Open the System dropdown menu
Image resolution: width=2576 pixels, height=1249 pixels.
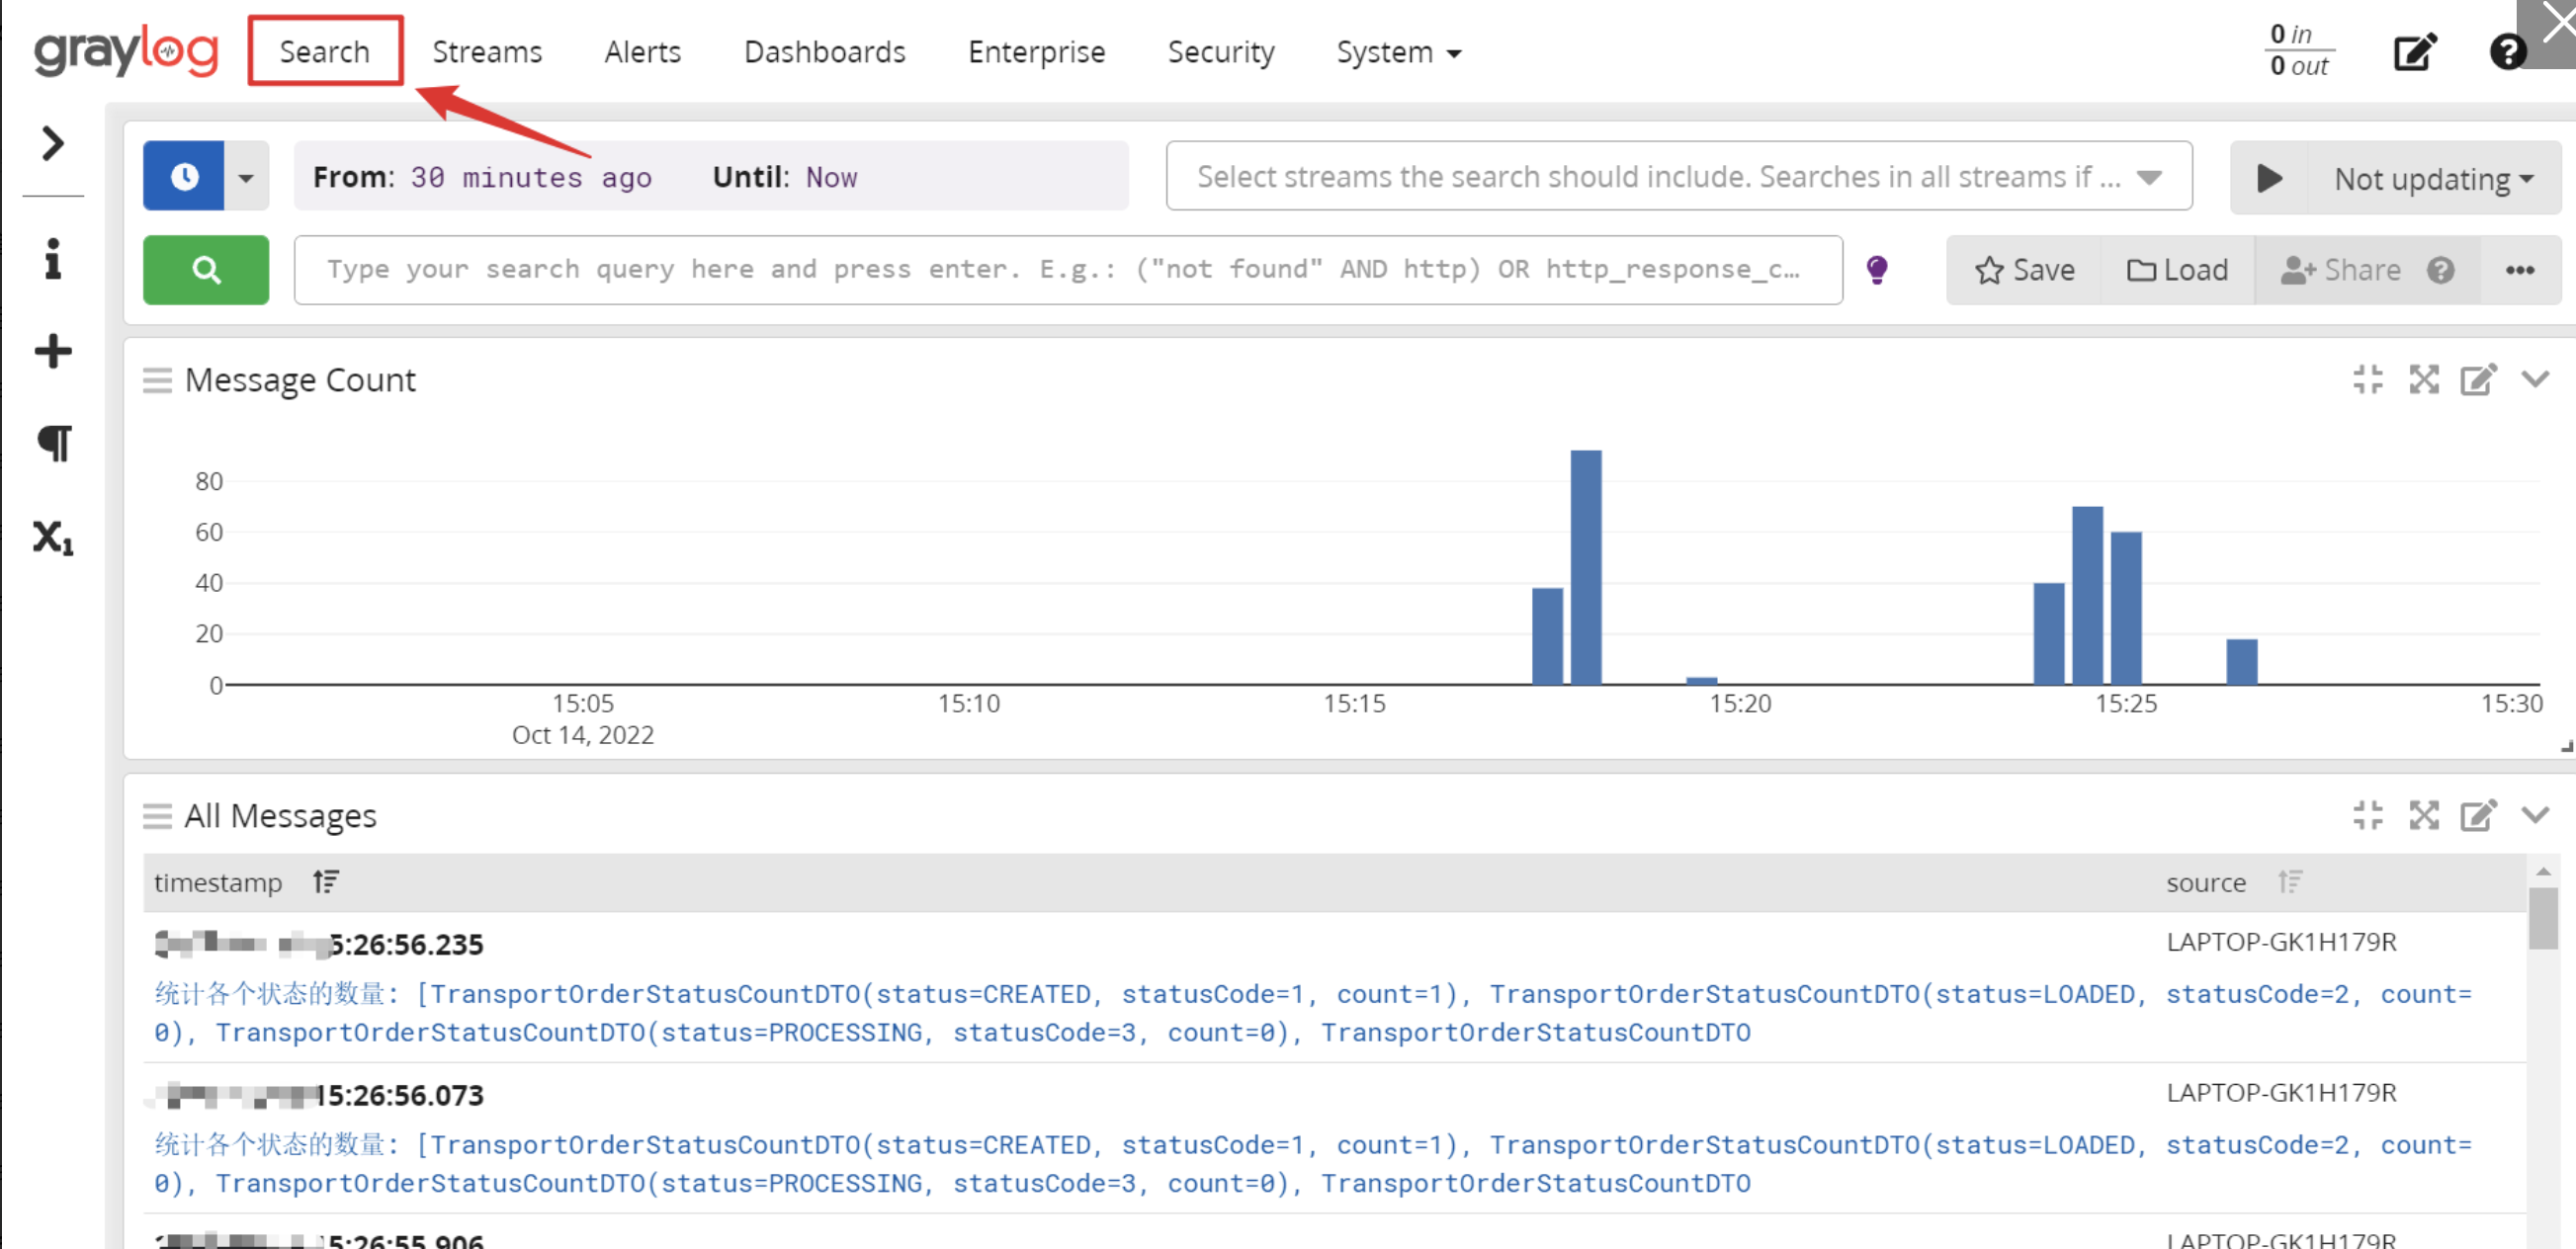tap(1397, 51)
